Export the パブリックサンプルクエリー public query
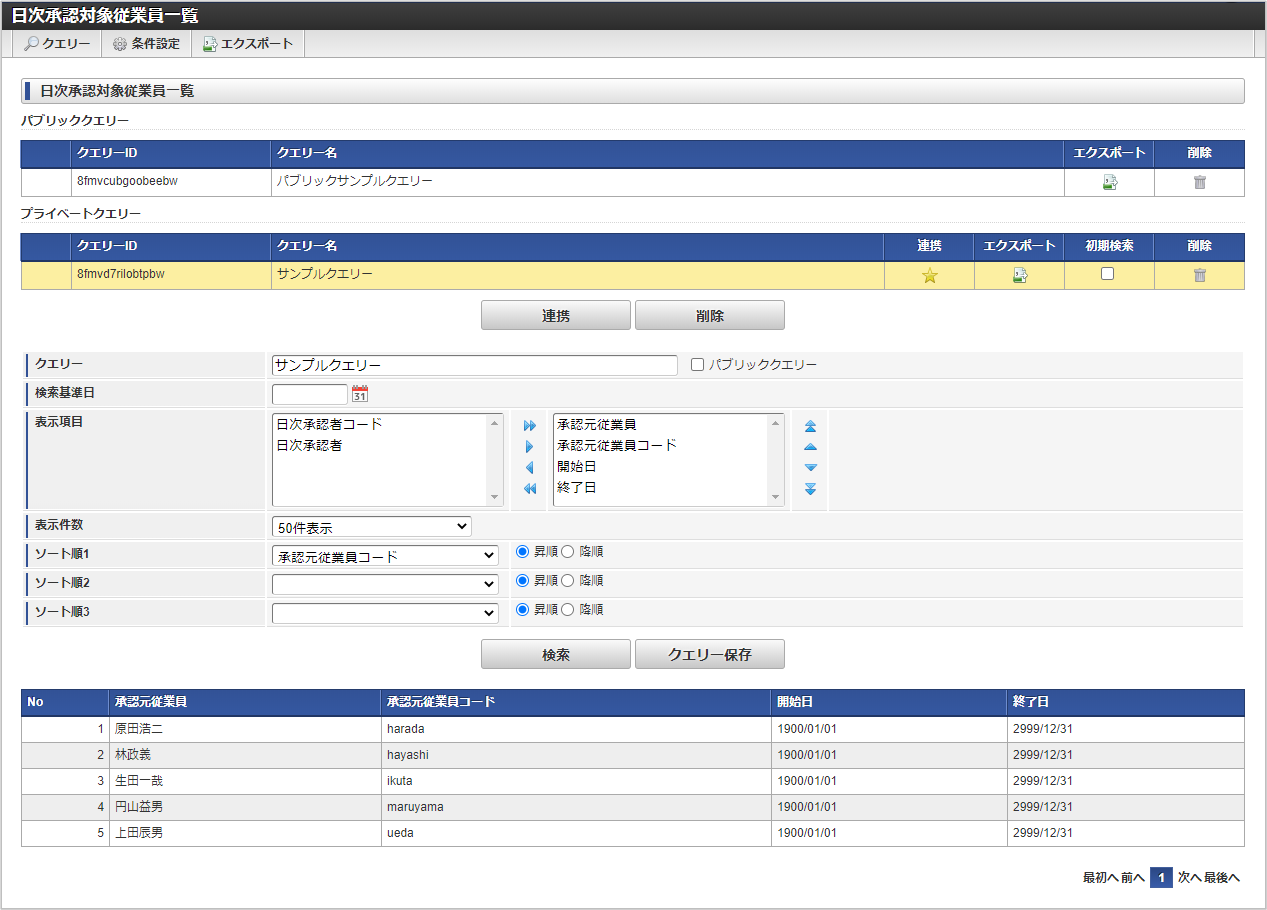This screenshot has width=1267, height=910. tap(1109, 182)
